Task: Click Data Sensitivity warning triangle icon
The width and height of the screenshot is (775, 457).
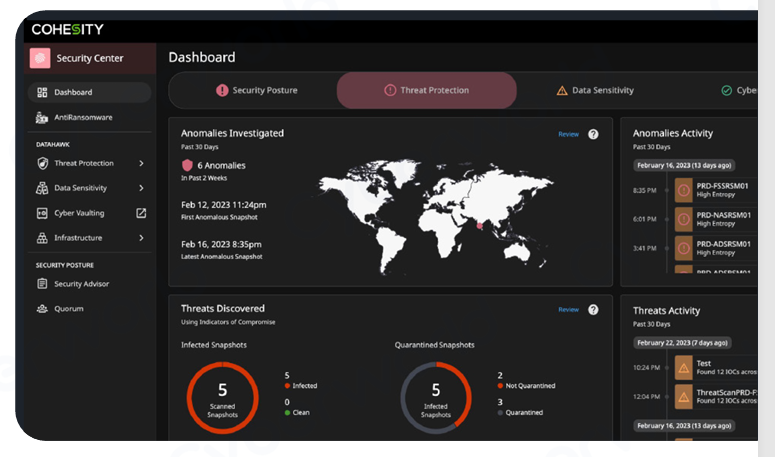Action: pyautogui.click(x=562, y=91)
